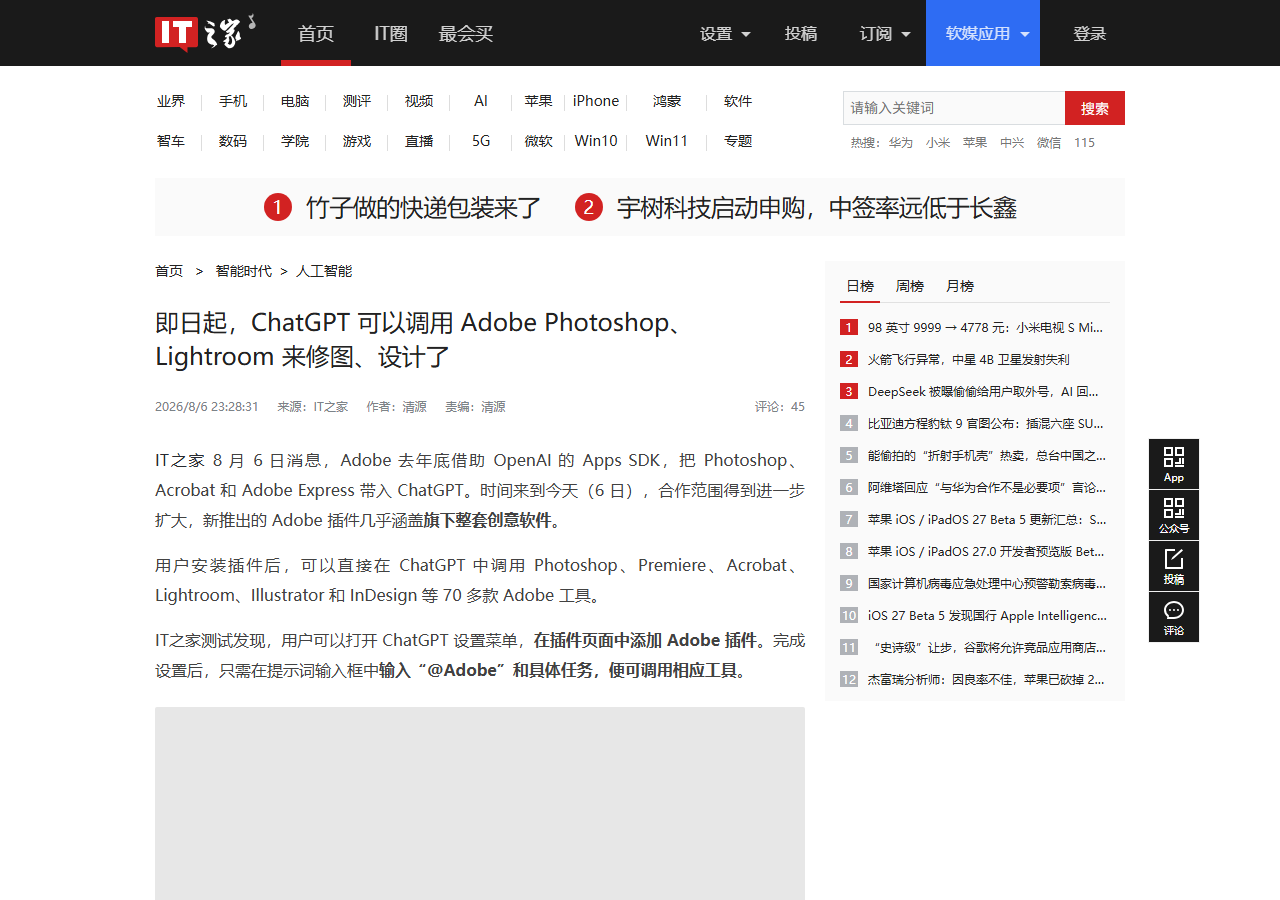
Task: Open the Win10 category
Action: pos(596,141)
